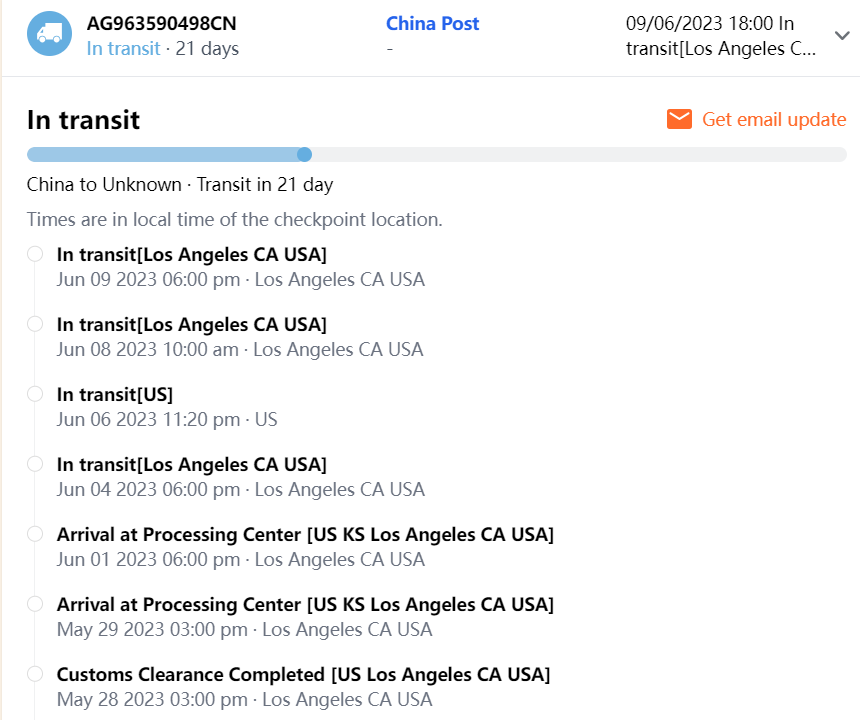Click the transit progress bar handle
This screenshot has height=720, width=860.
[305, 154]
